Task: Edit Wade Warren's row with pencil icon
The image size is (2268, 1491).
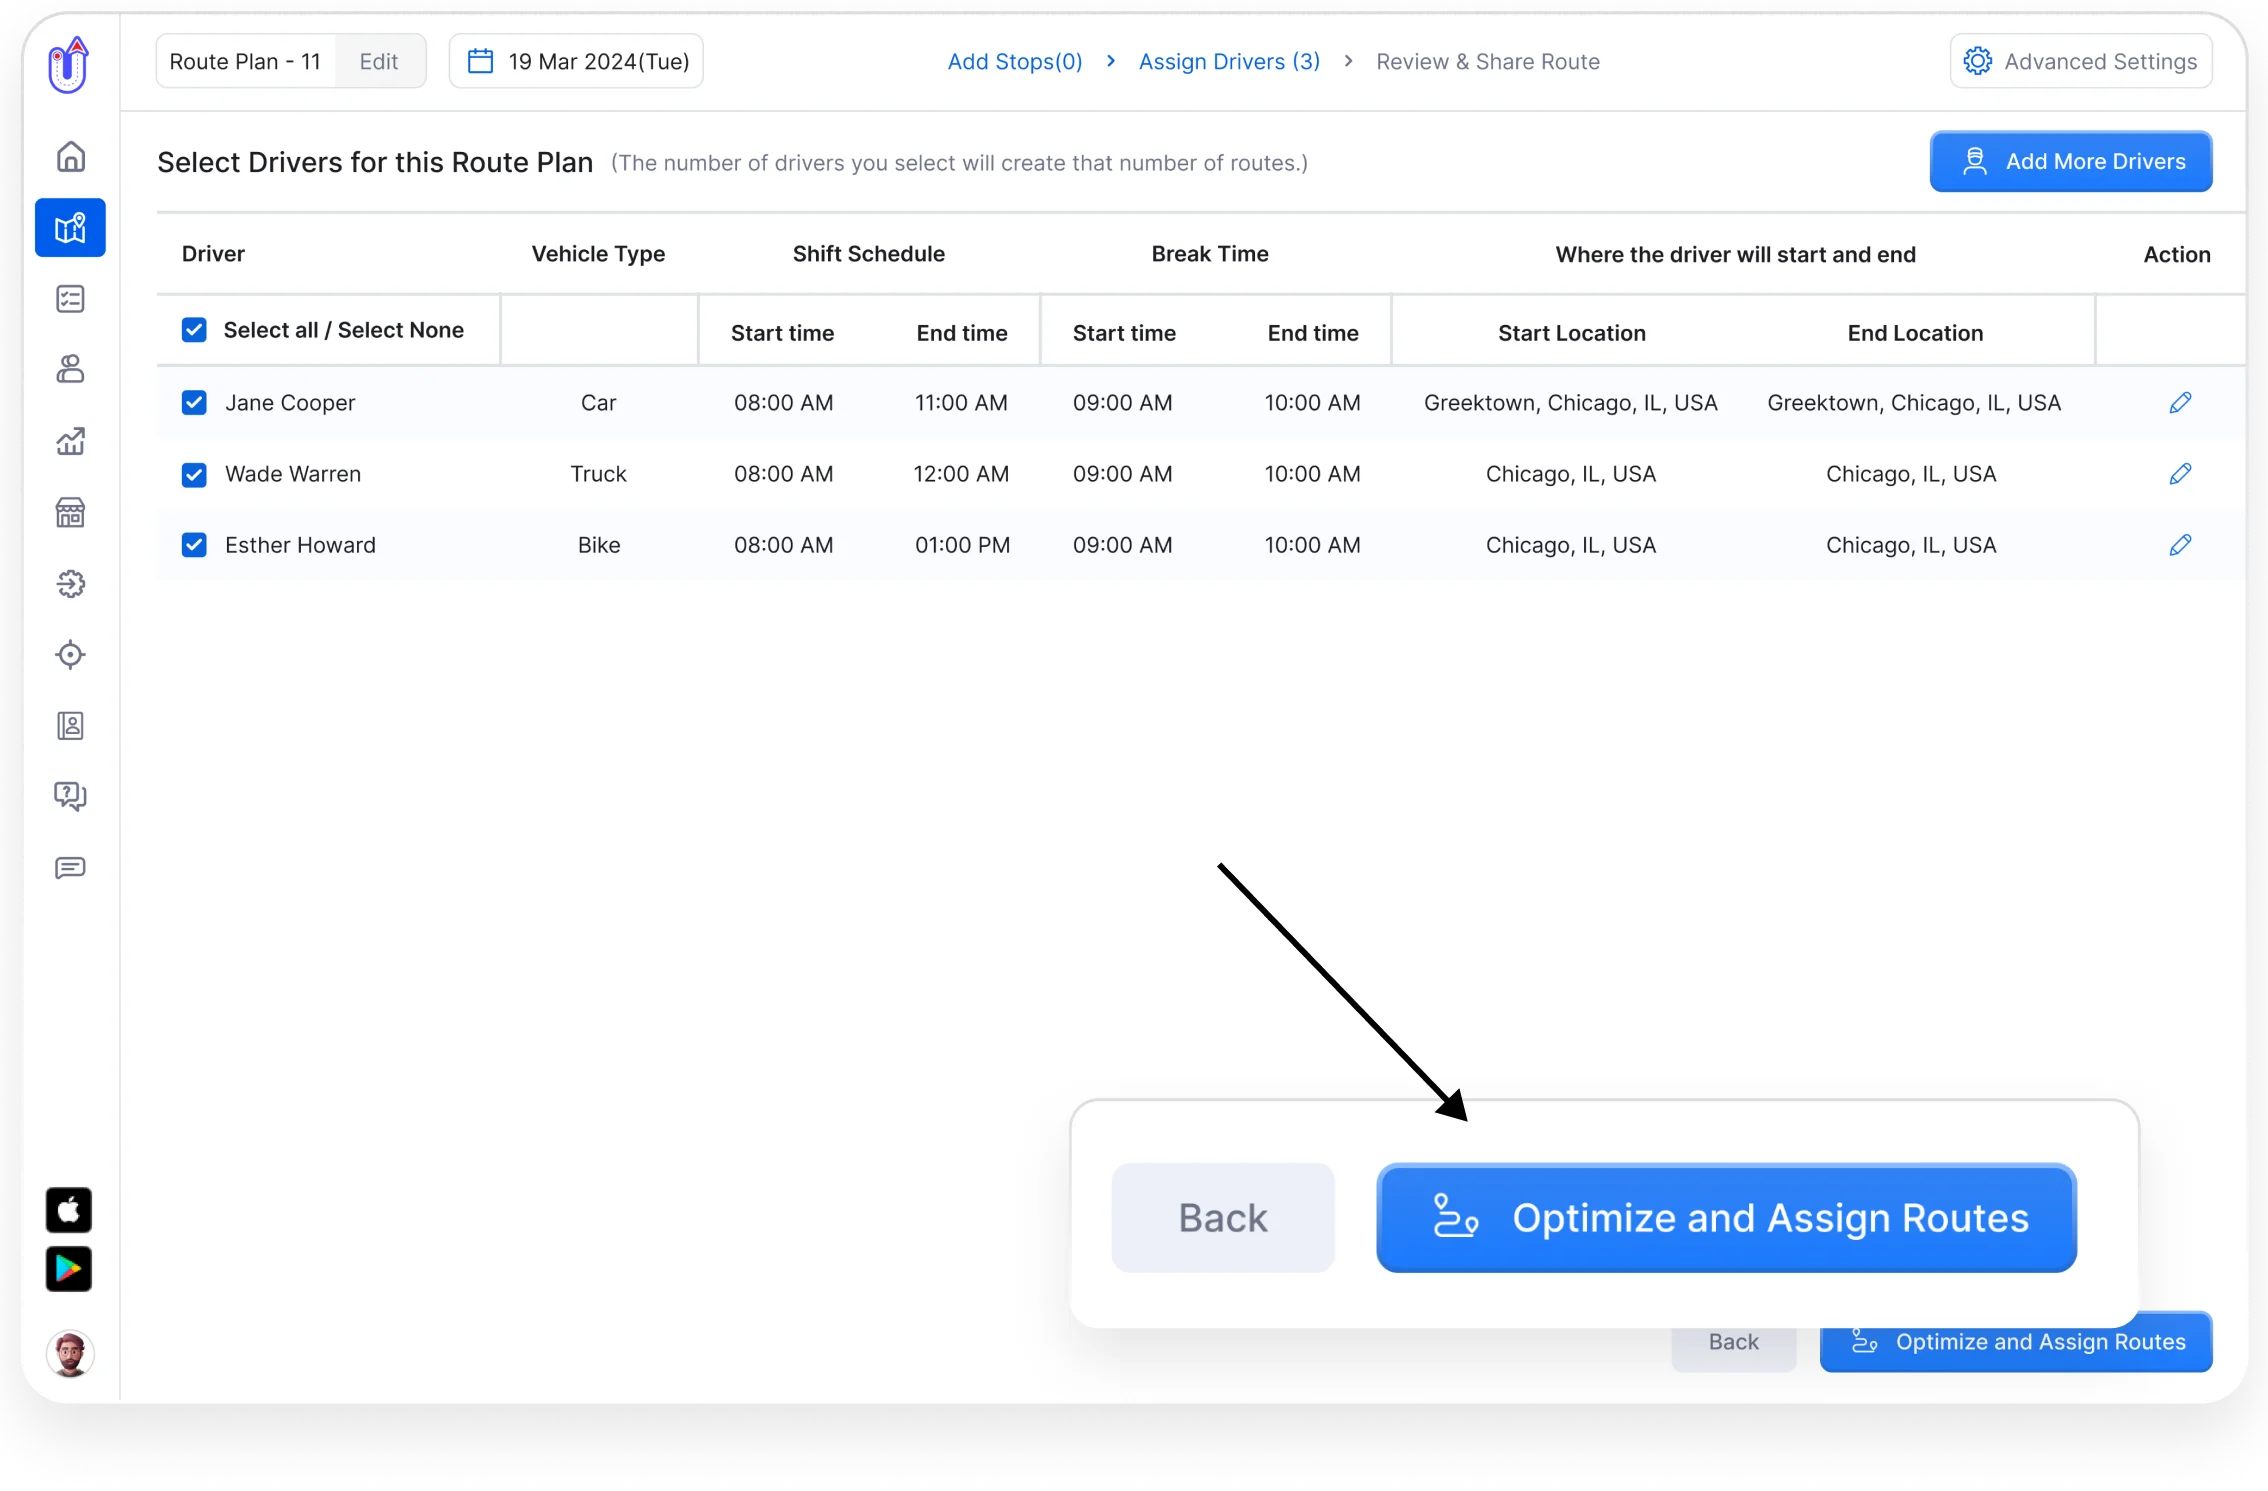Action: pos(2180,474)
